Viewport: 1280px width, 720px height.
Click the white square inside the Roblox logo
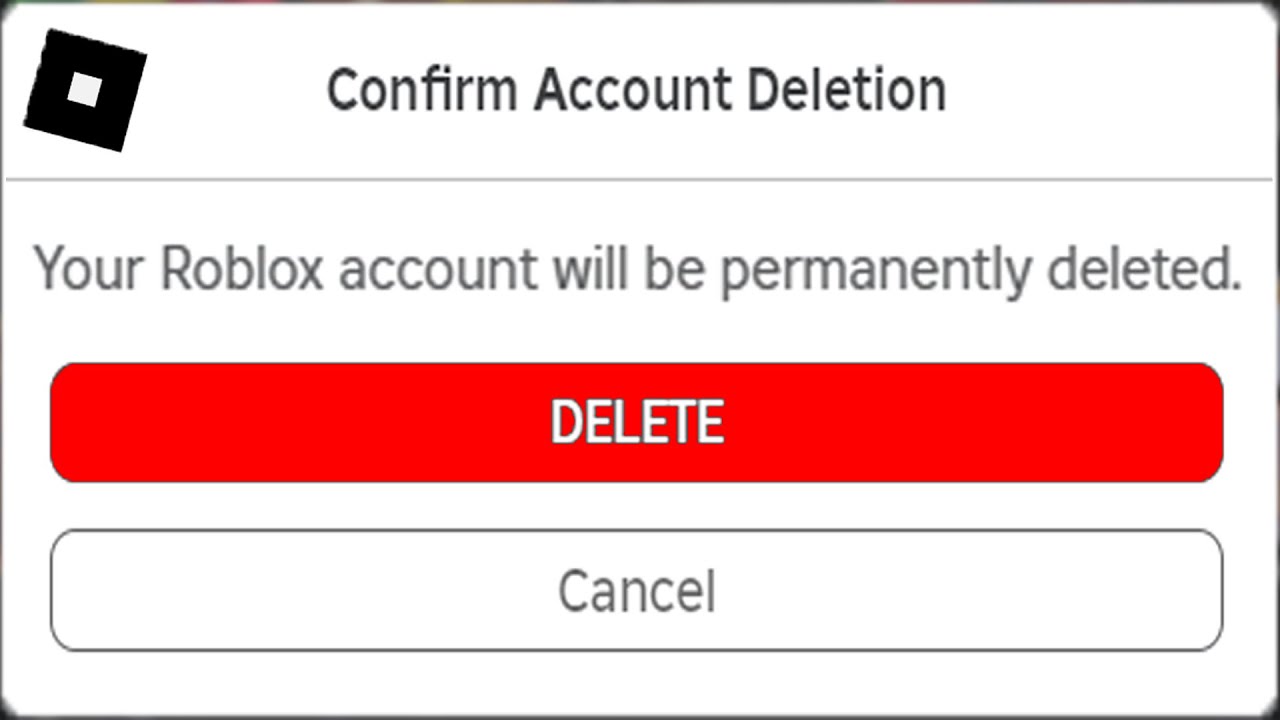[85, 88]
